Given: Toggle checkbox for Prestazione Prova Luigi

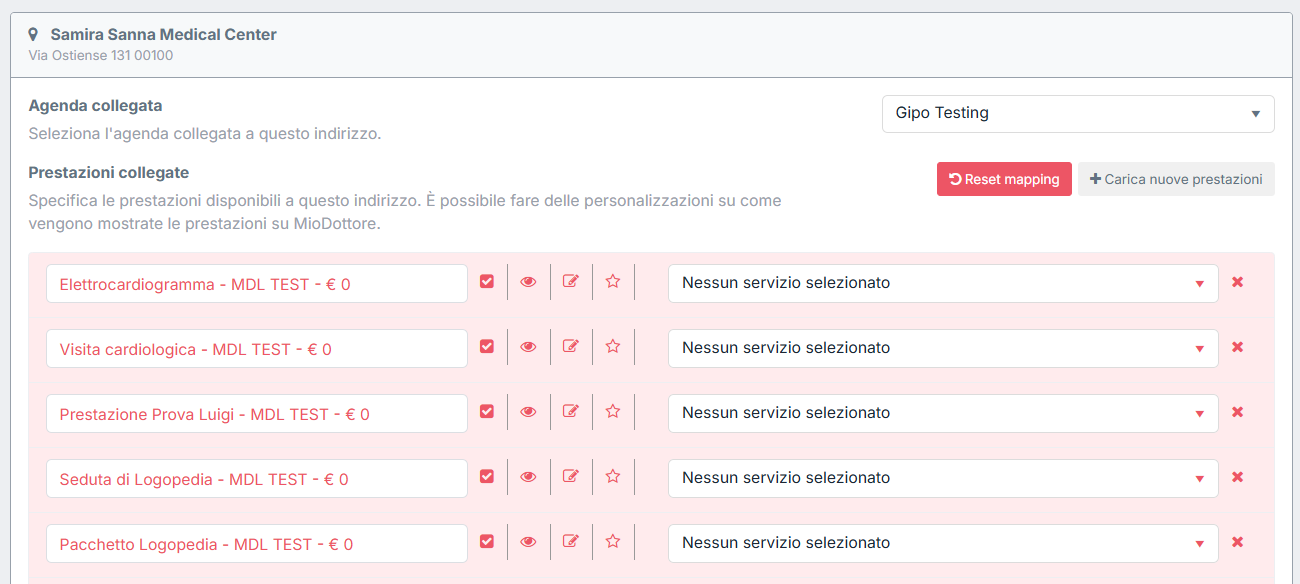Looking at the screenshot, I should click(487, 412).
